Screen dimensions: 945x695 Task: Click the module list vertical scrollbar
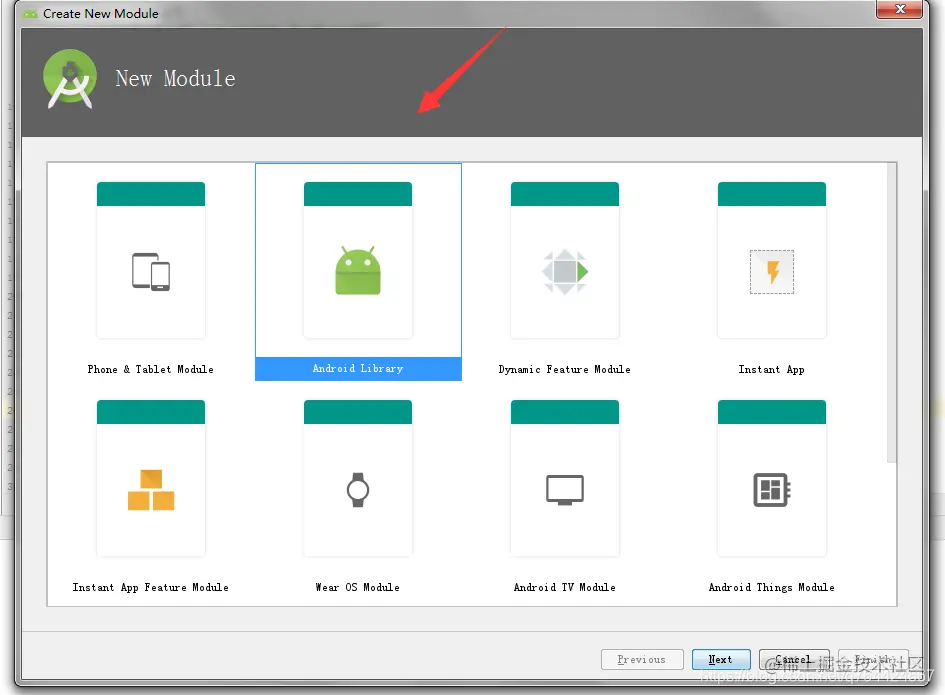(x=891, y=313)
